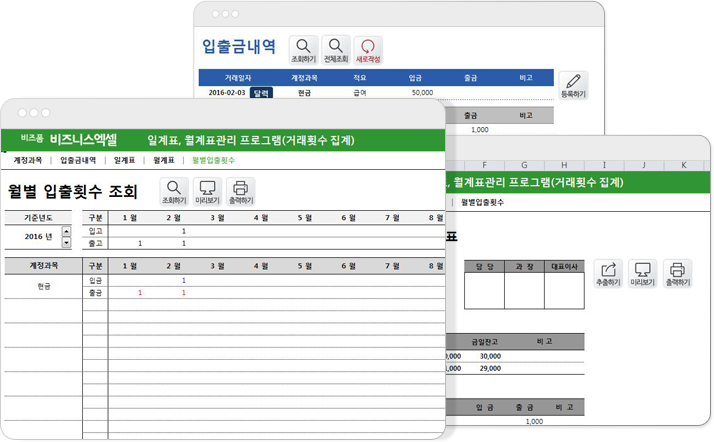The width and height of the screenshot is (714, 442).
Task: Switch to the 입출금내역 tab
Action: 78,160
